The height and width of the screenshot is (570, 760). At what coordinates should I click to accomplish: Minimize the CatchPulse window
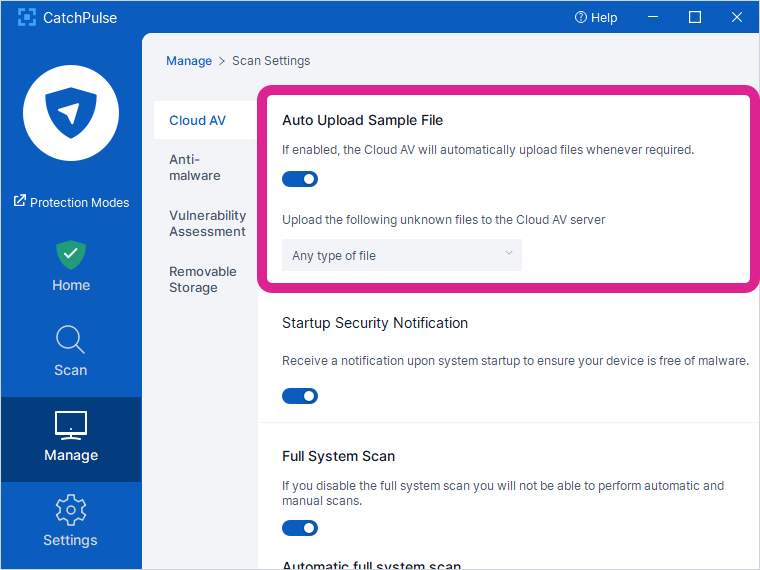click(653, 17)
